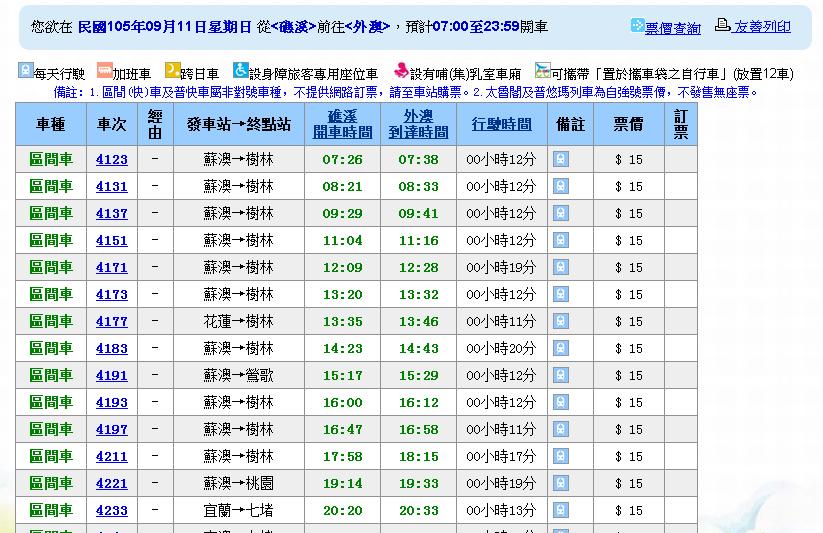Click daily service icon in row 4211
Image resolution: width=823 pixels, height=533 pixels.
561,456
